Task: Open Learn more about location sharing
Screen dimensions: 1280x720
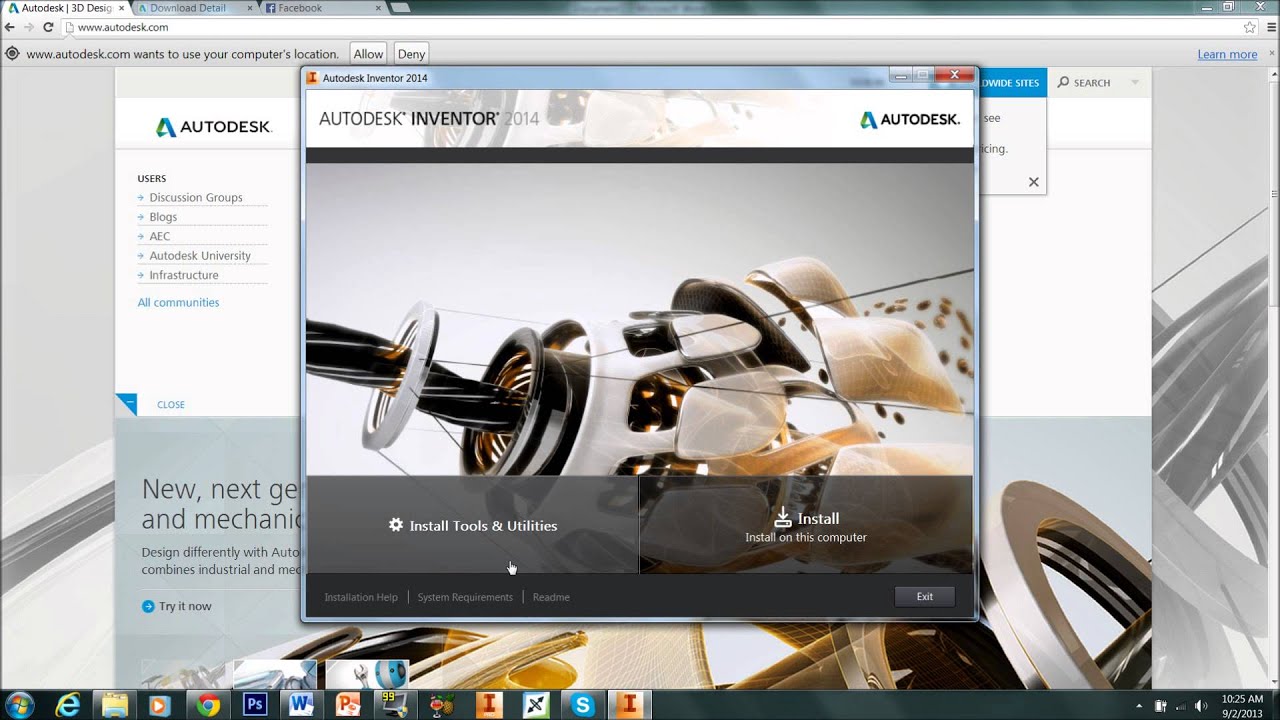Action: point(1227,54)
